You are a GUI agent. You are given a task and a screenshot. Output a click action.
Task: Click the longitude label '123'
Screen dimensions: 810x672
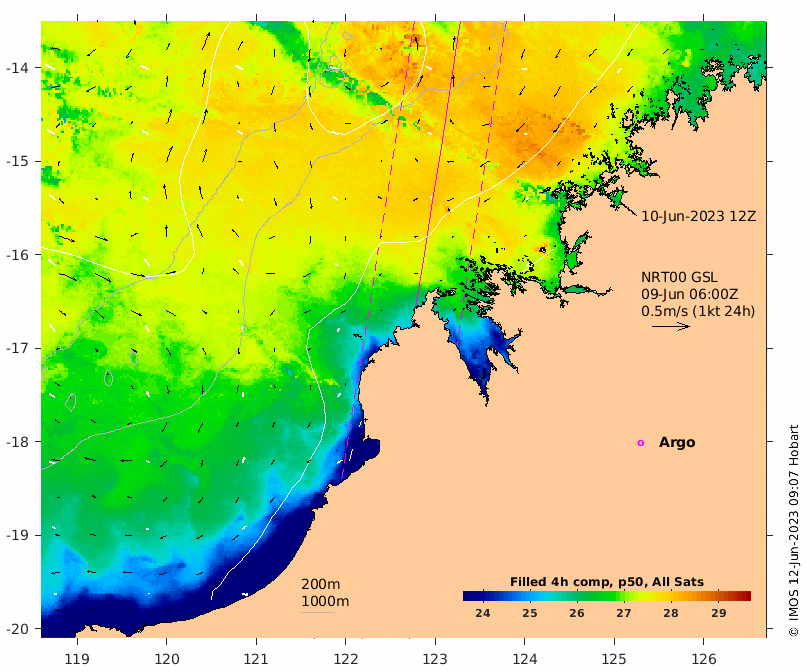435,659
